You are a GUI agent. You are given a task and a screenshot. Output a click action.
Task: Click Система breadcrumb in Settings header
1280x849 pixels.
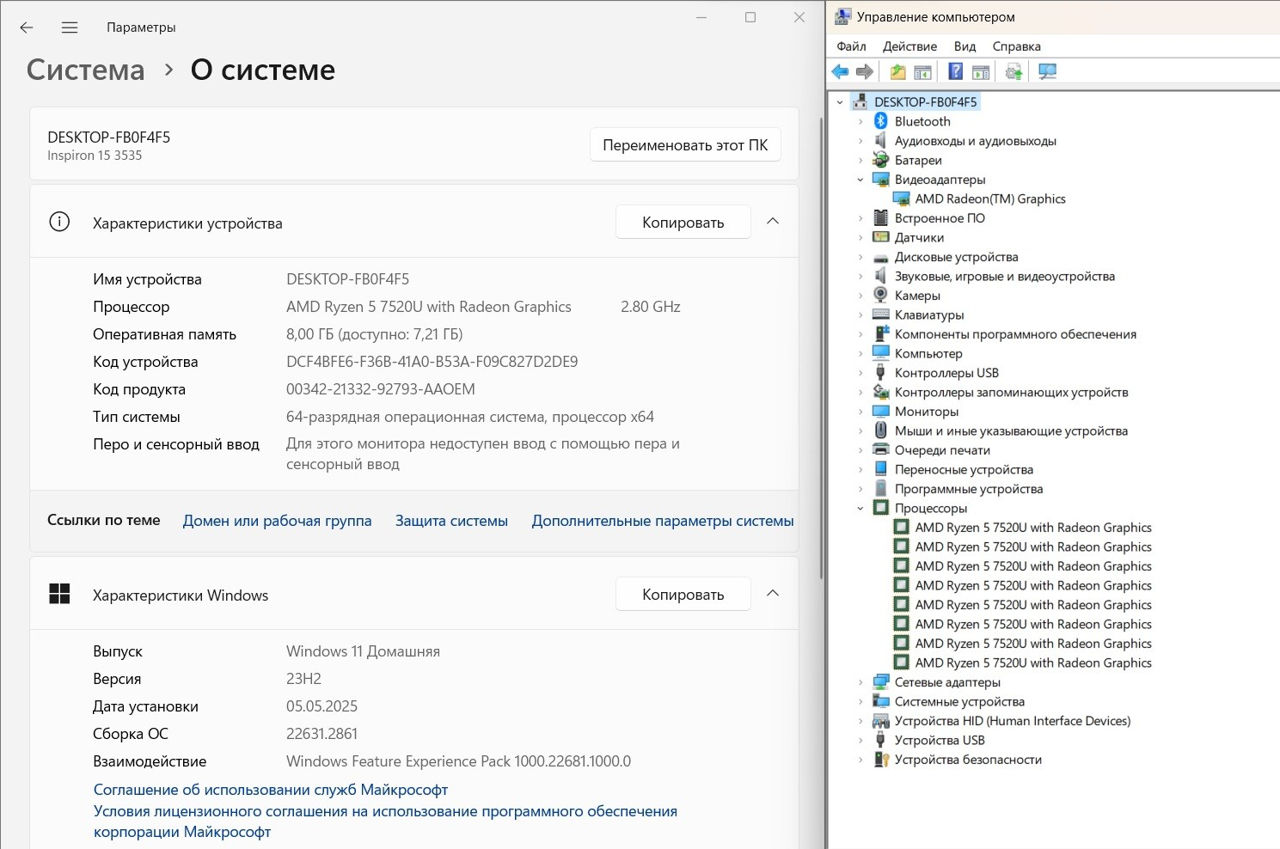(85, 70)
